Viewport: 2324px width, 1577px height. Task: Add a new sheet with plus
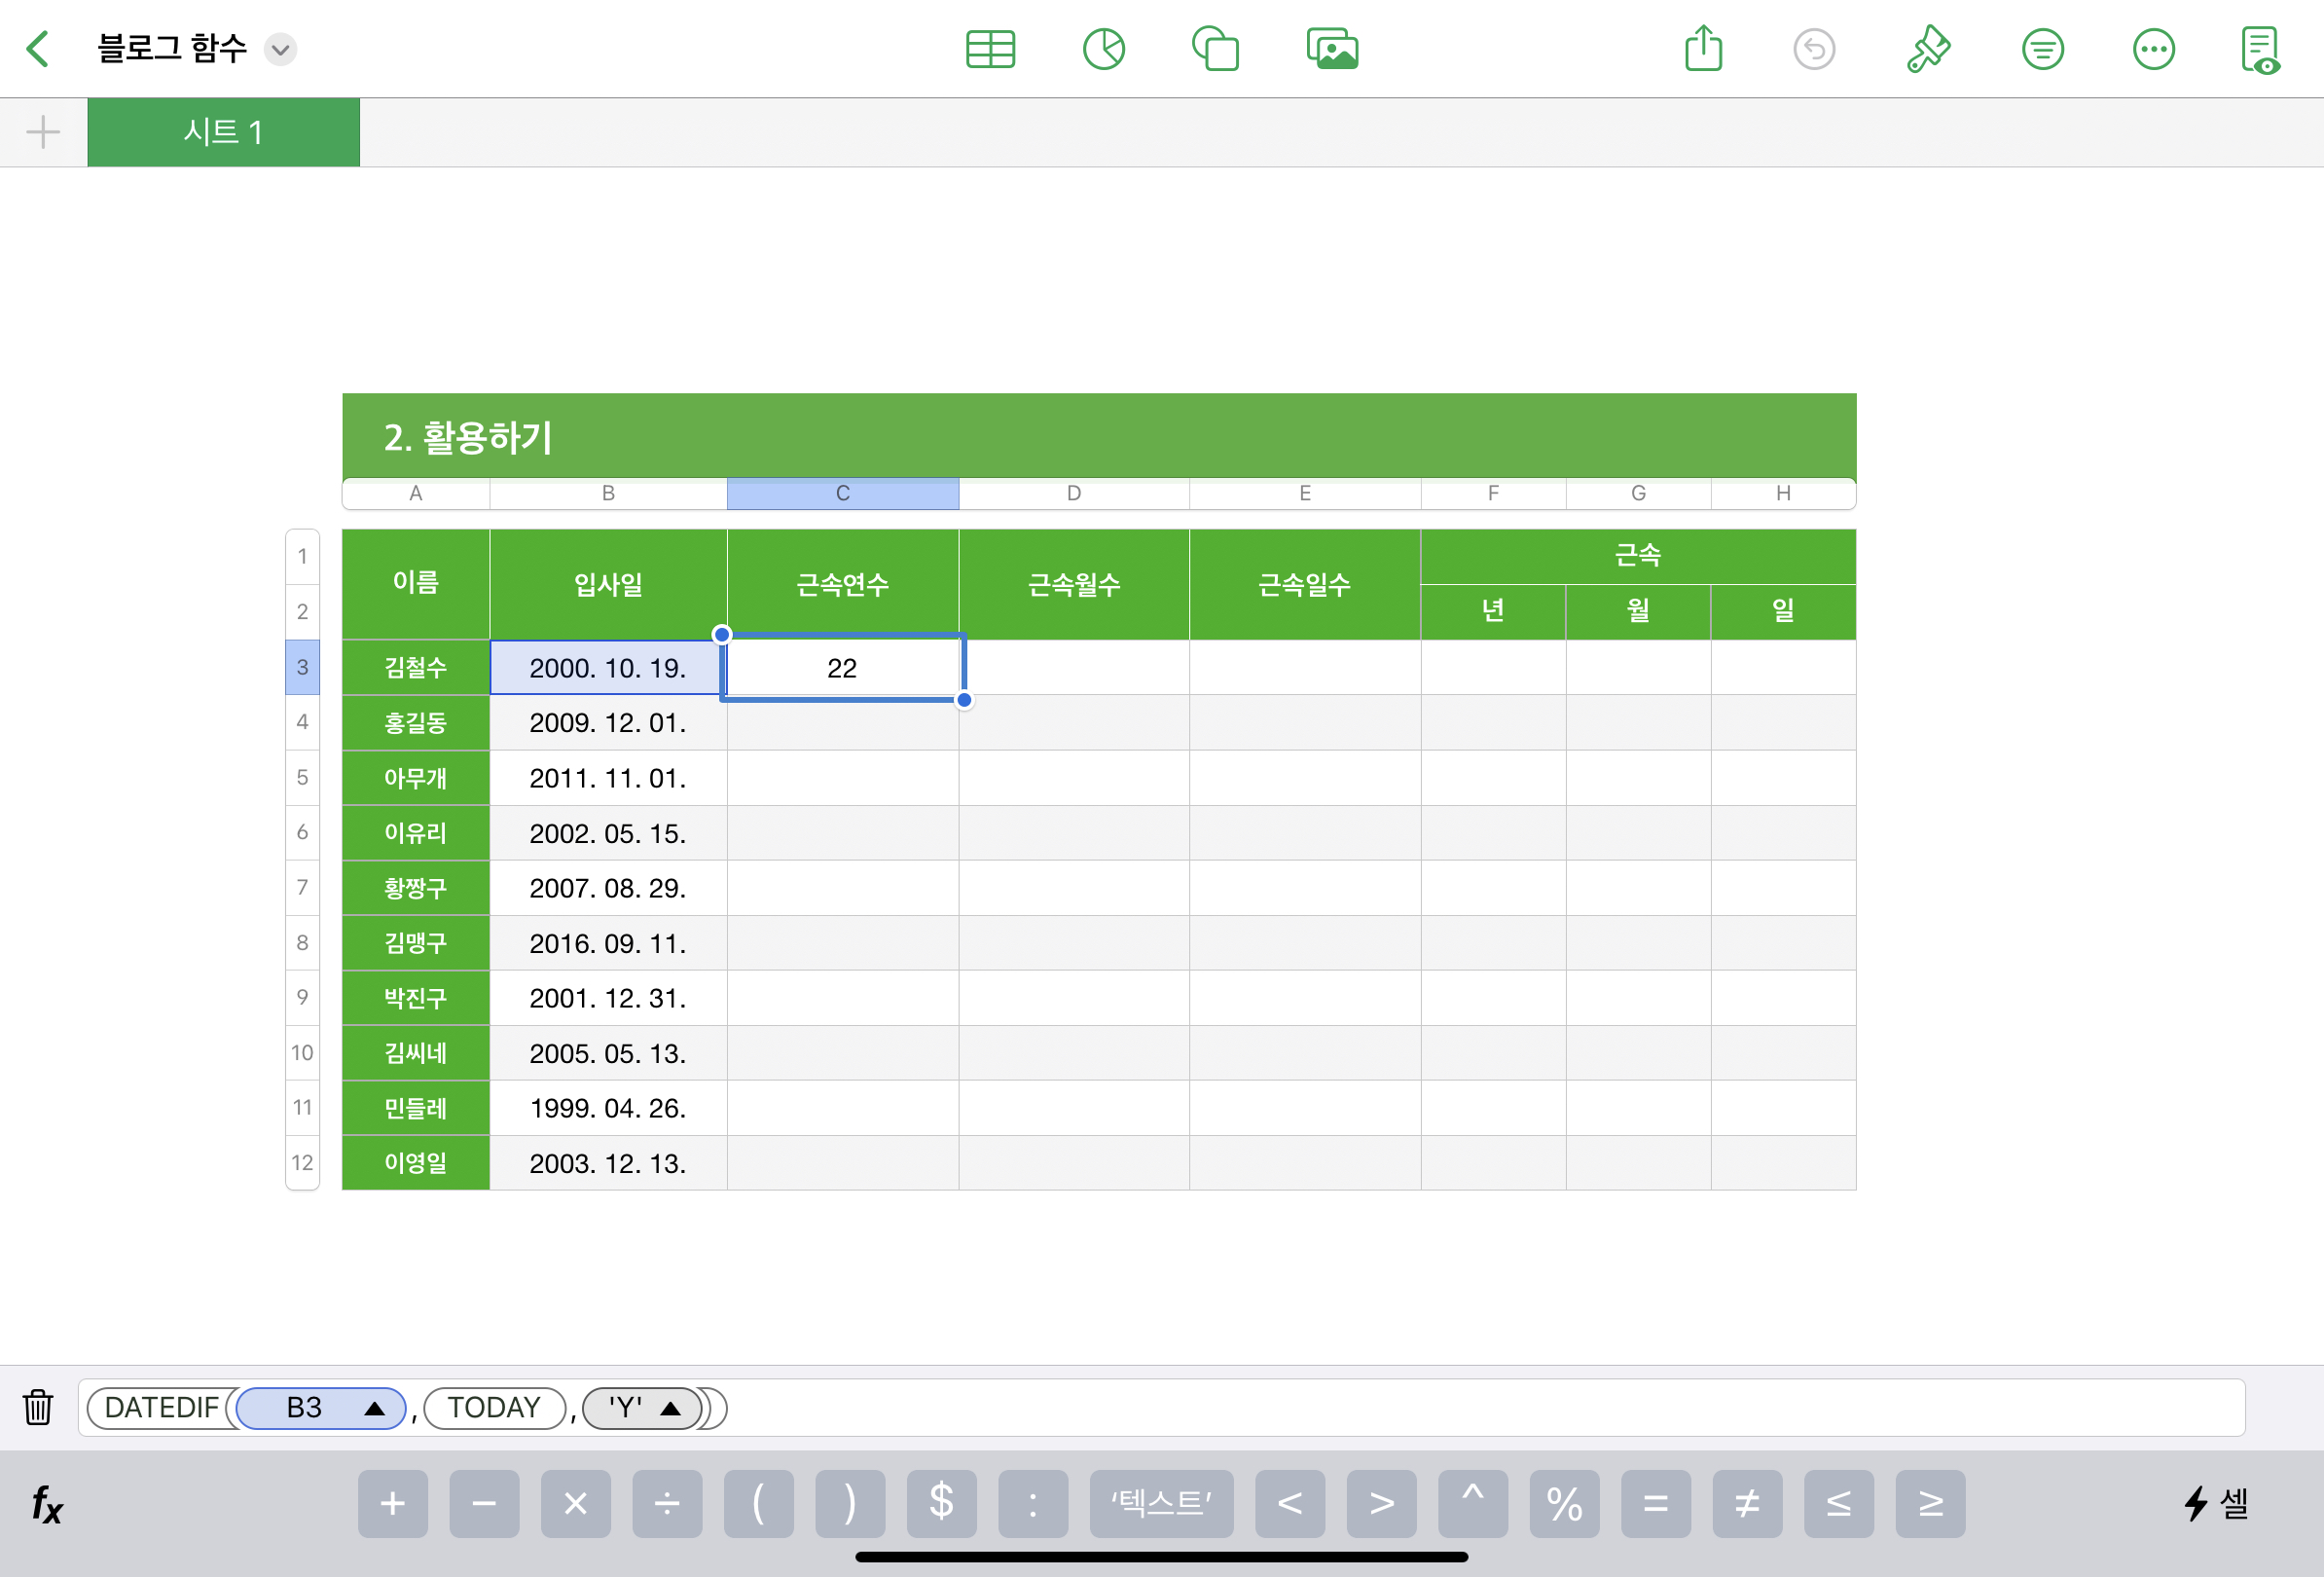point(43,132)
